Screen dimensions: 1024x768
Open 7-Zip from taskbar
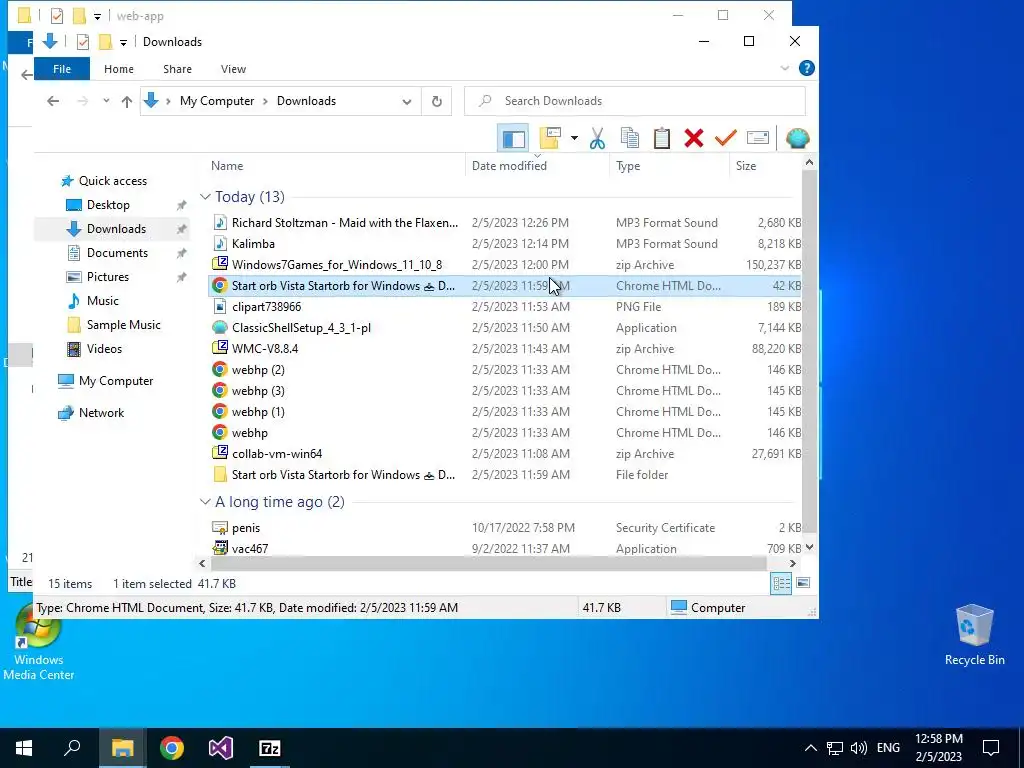(270, 748)
